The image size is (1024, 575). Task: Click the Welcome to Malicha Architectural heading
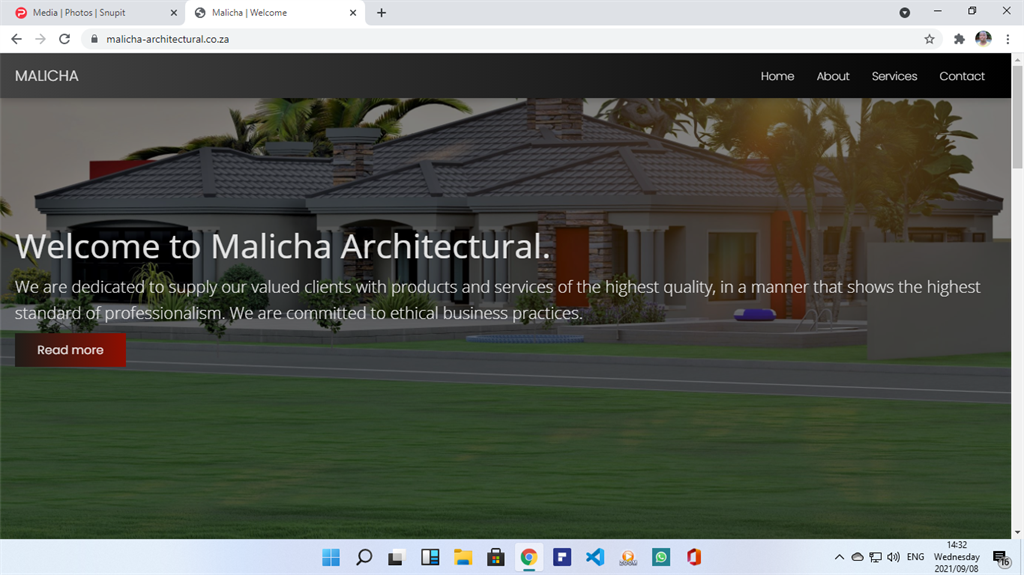(283, 246)
